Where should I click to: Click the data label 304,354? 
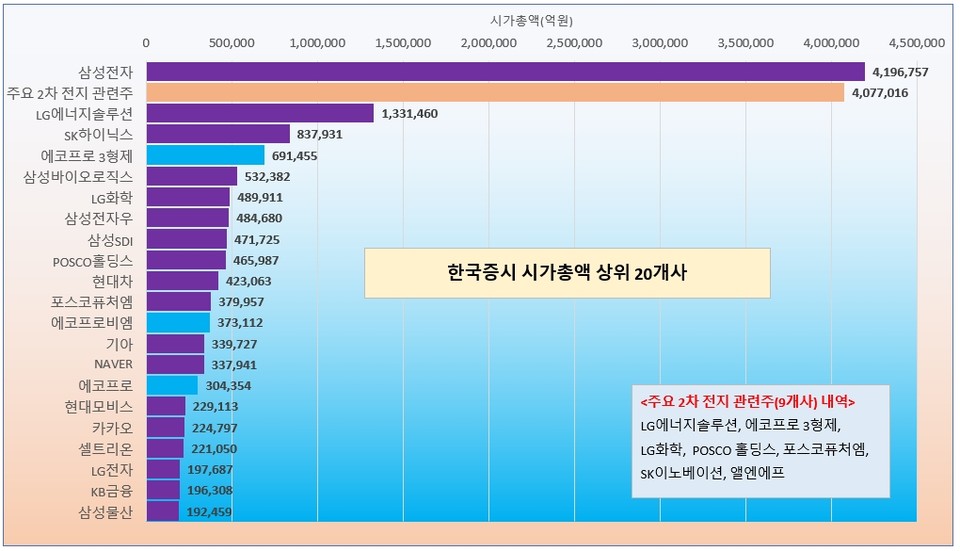(228, 386)
